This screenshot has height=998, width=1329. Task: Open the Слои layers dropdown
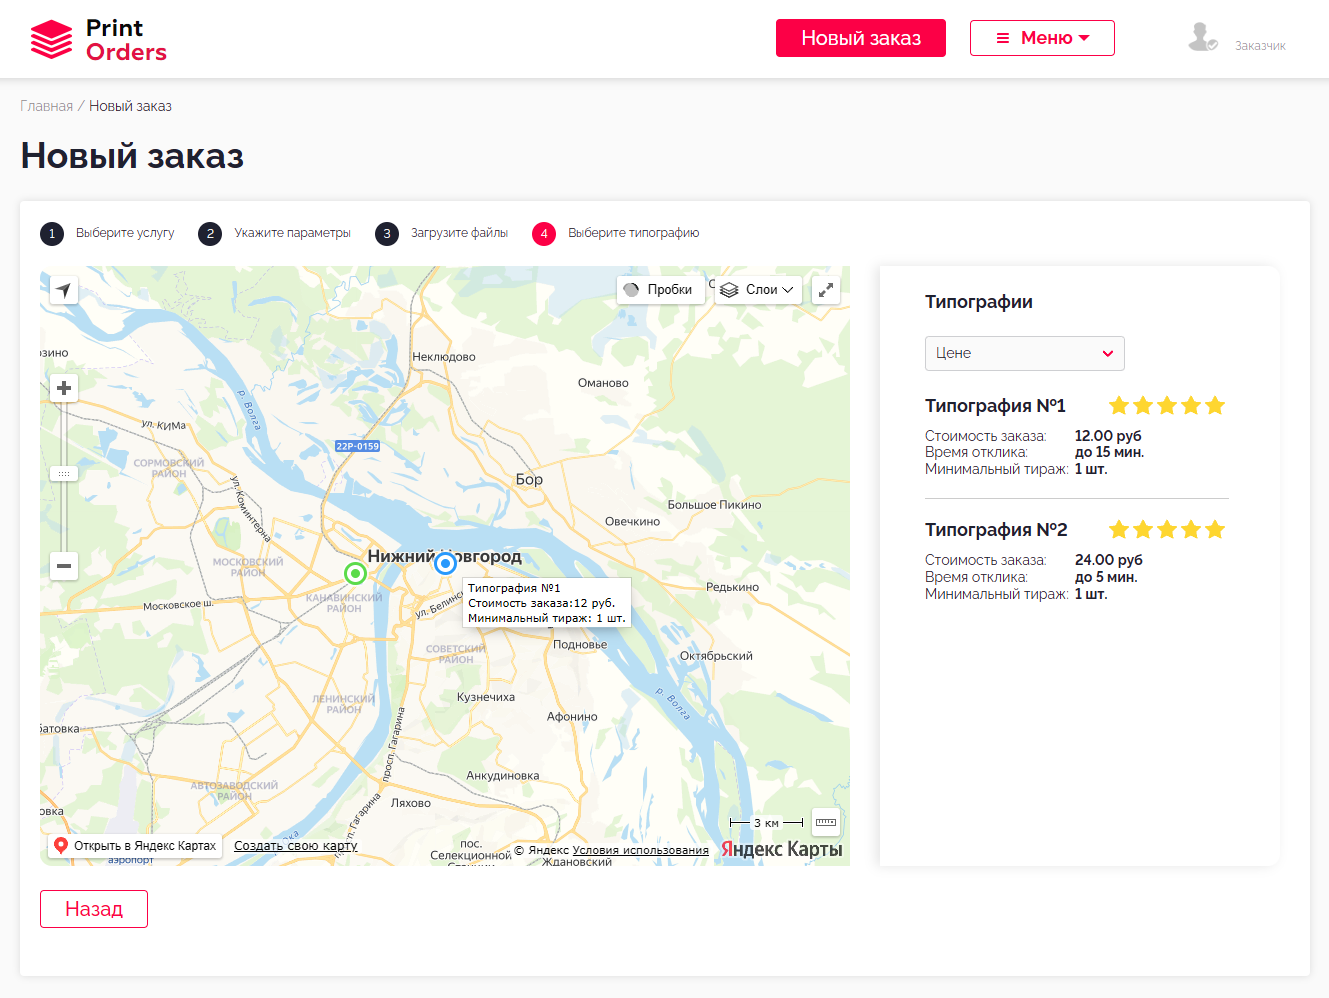coord(757,290)
